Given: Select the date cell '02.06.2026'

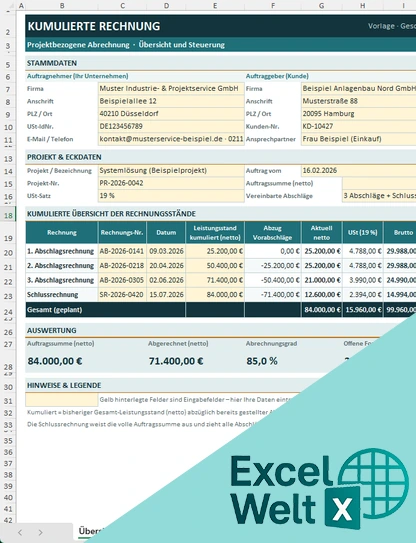Looking at the screenshot, I should pos(166,280).
